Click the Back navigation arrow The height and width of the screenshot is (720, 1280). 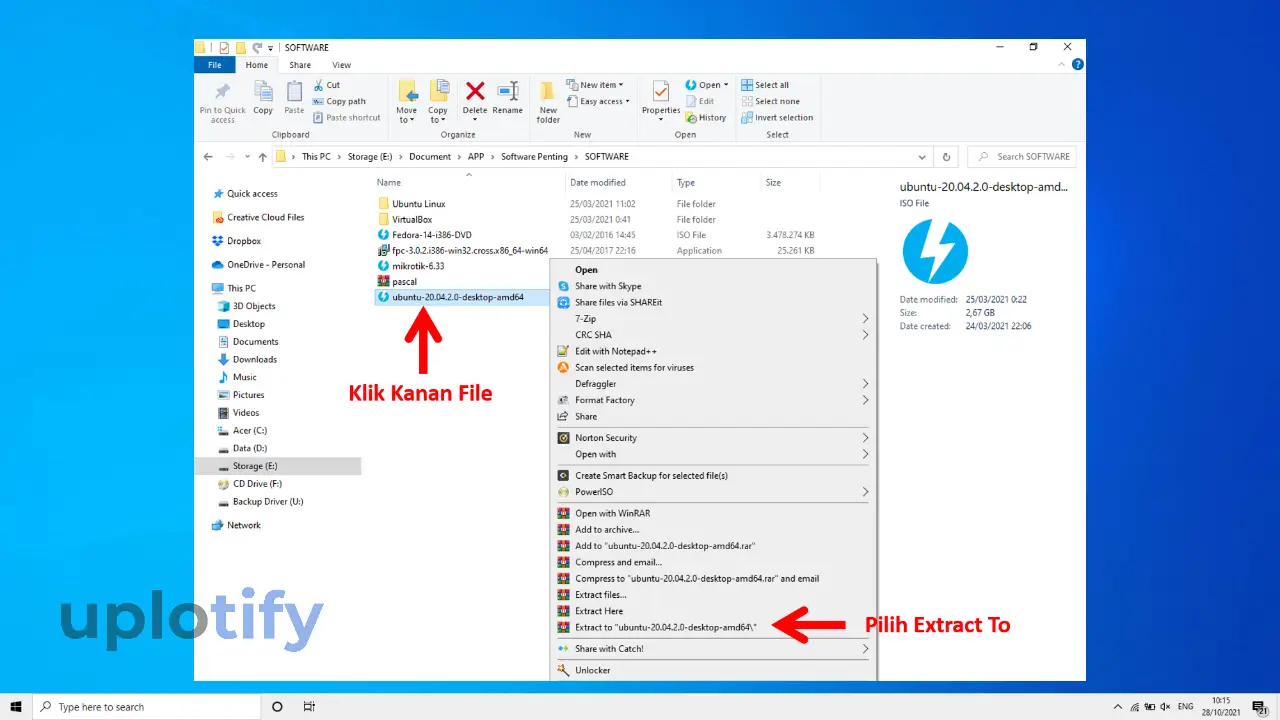pos(208,157)
